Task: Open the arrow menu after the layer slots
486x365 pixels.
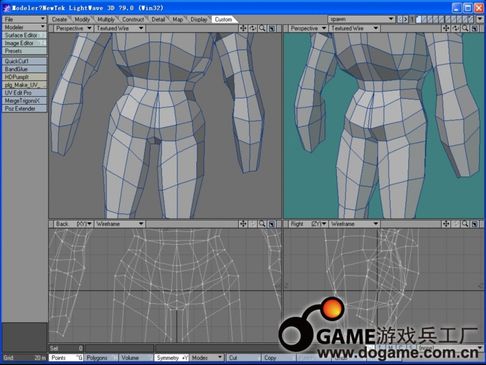Action: pyautogui.click(x=480, y=19)
